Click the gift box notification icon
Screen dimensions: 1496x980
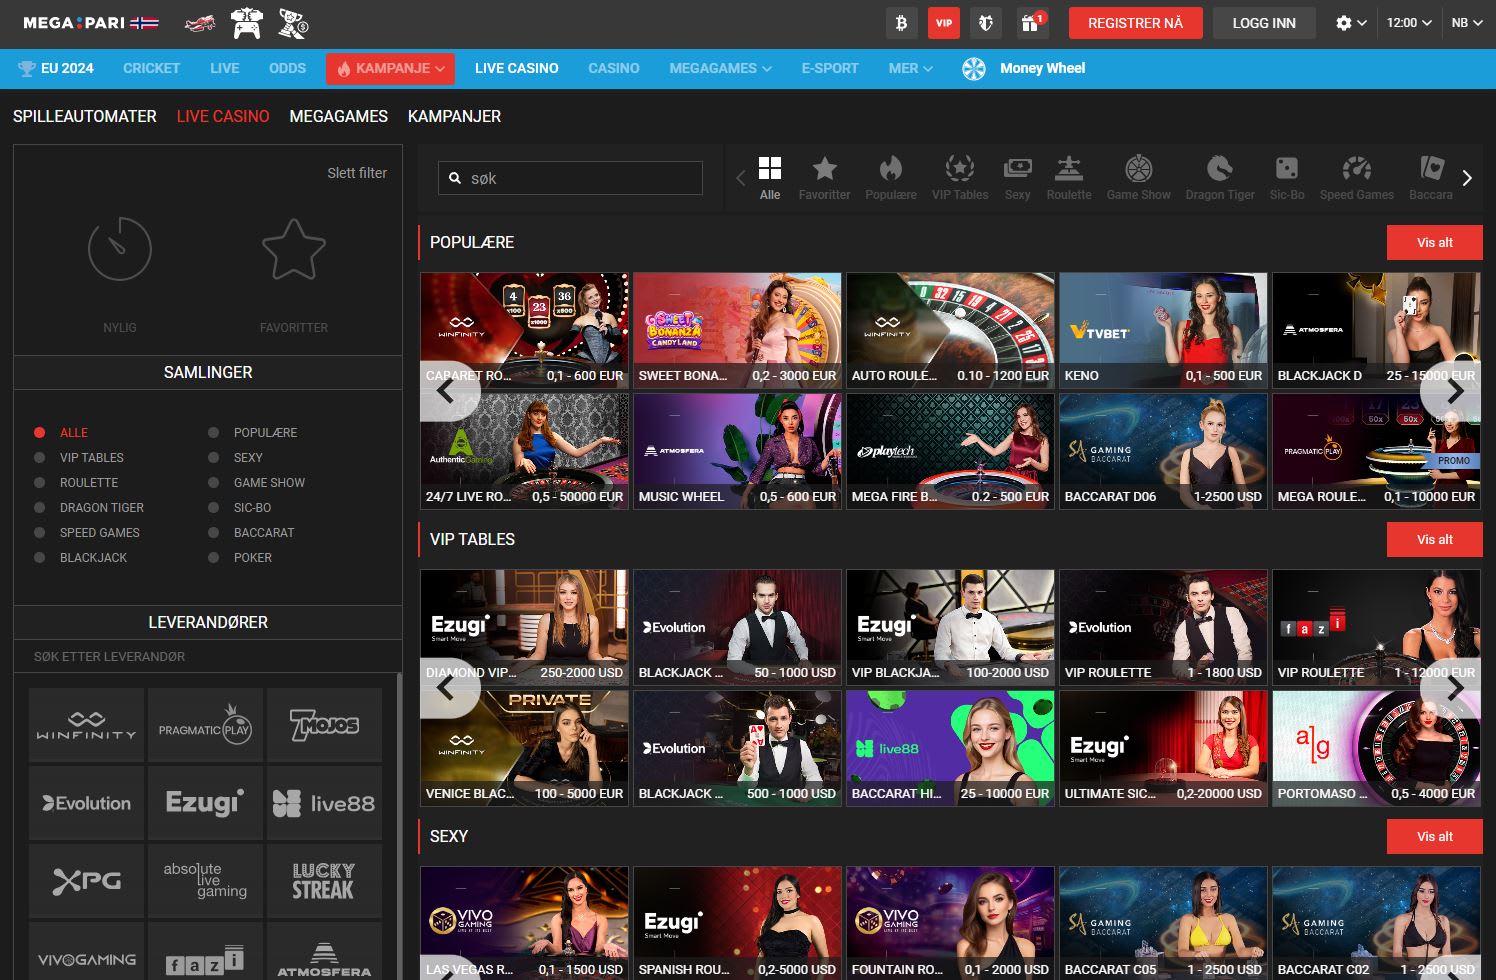click(x=1032, y=22)
